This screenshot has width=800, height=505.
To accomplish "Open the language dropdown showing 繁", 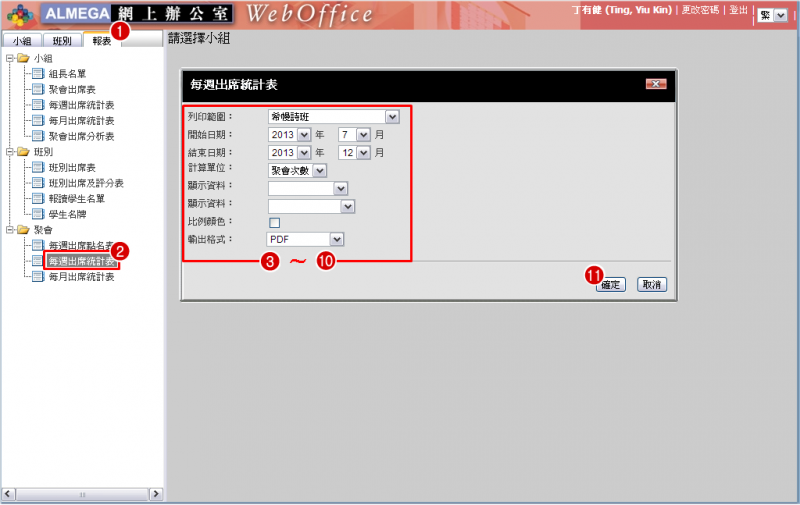I will pyautogui.click(x=772, y=15).
